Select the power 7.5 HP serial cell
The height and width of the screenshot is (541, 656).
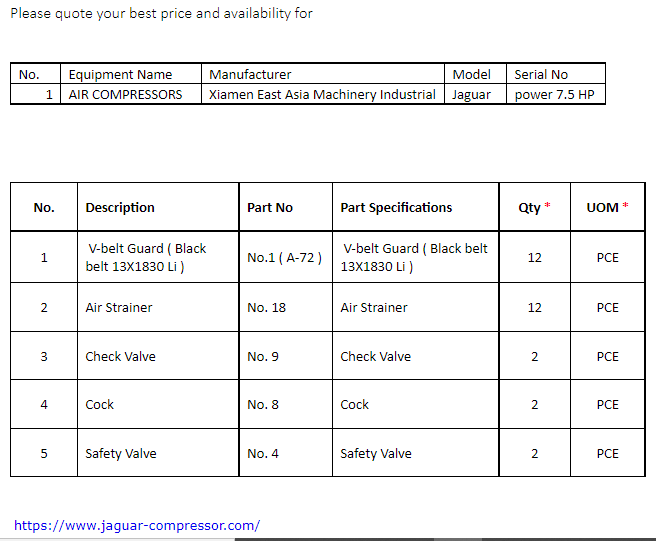556,94
